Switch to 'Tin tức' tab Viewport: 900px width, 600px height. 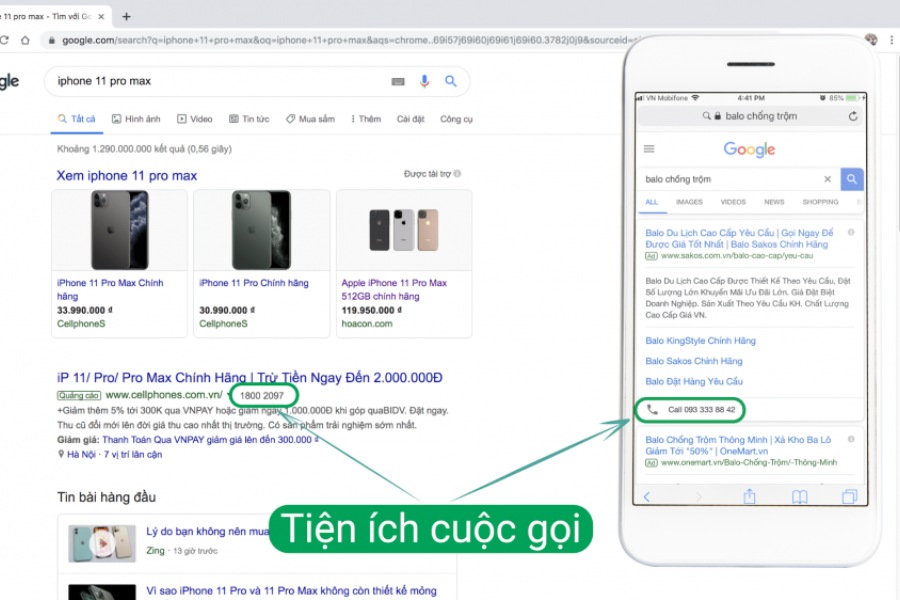click(249, 119)
